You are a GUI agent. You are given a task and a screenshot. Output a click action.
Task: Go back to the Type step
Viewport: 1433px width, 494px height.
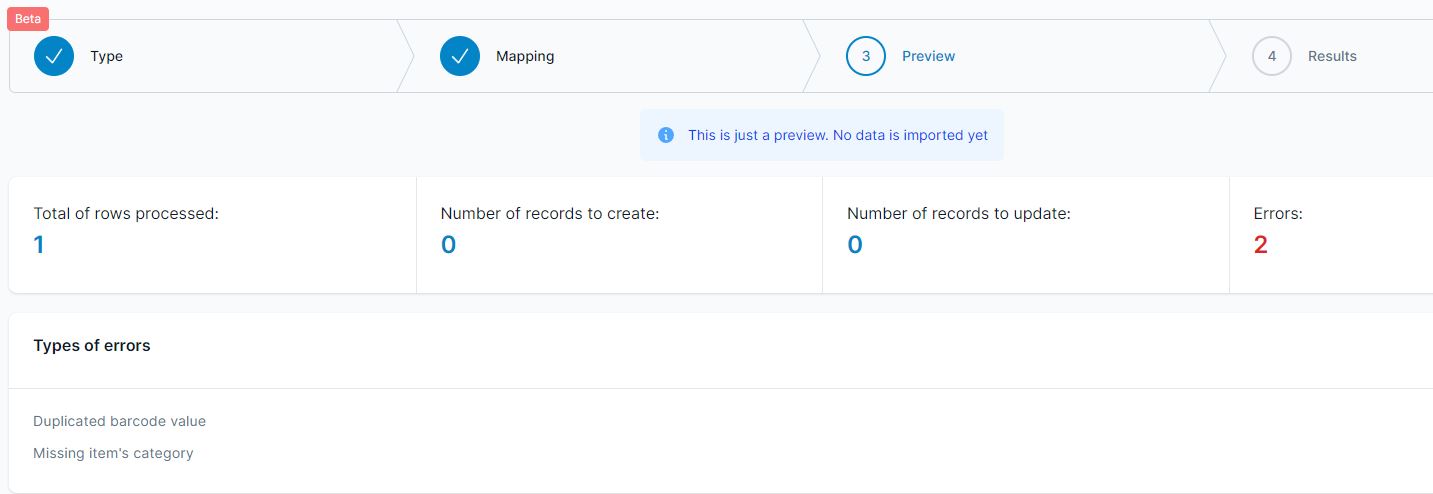pos(106,56)
